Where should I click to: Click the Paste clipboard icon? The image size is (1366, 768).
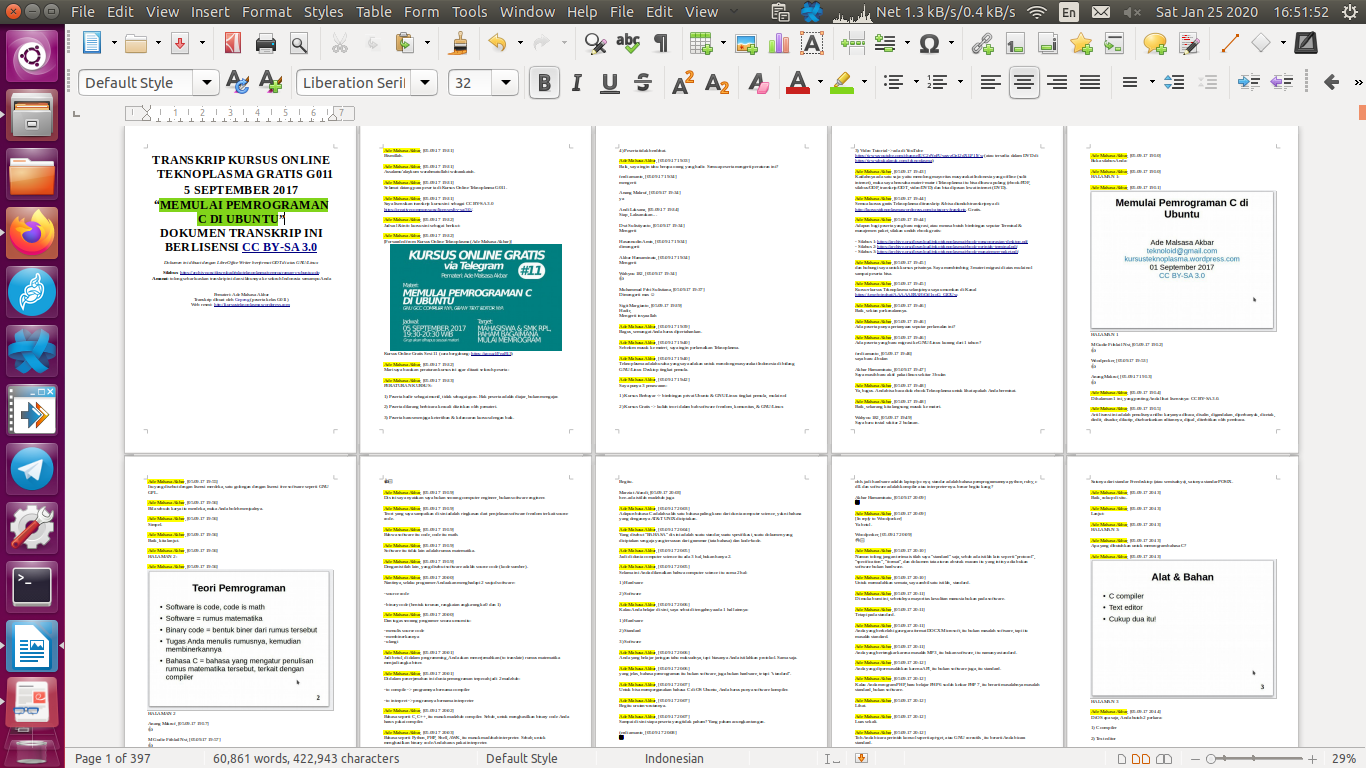(406, 44)
